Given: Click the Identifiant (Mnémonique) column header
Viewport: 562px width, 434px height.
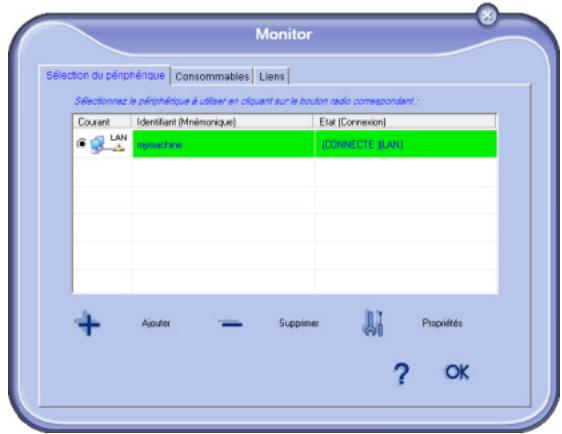Looking at the screenshot, I should point(222,122).
